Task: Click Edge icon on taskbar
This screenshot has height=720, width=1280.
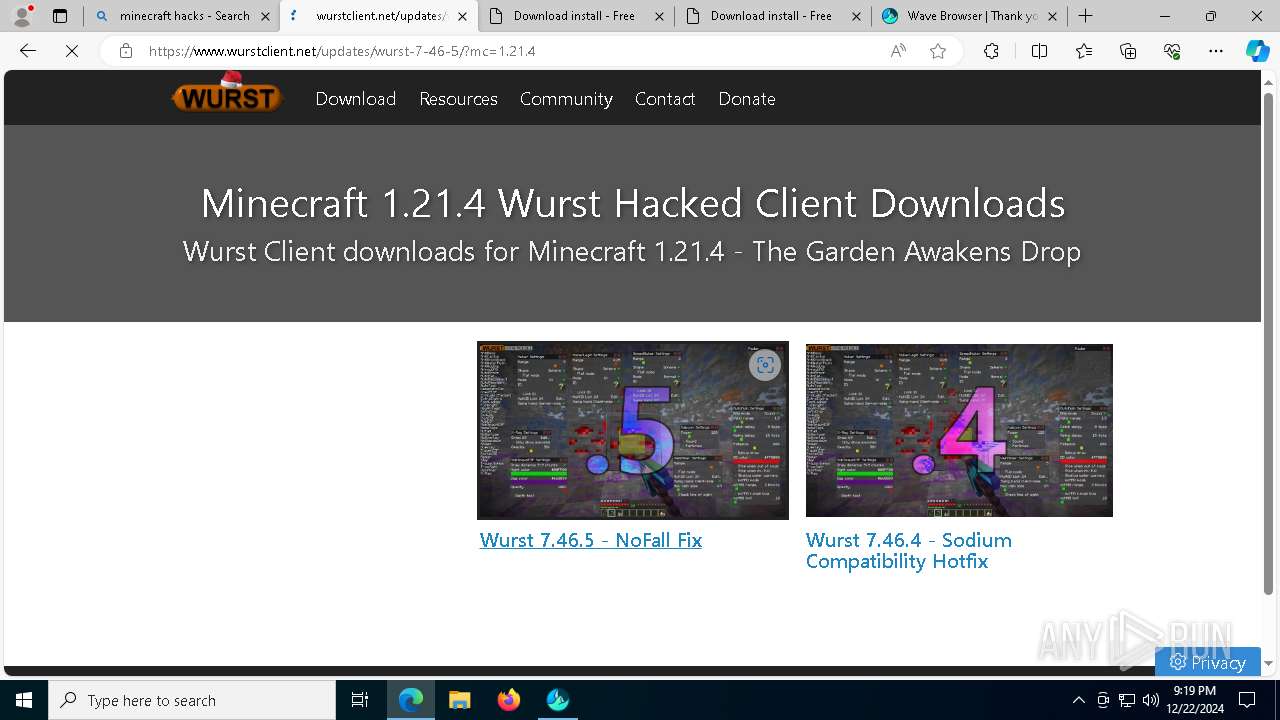Action: click(411, 700)
